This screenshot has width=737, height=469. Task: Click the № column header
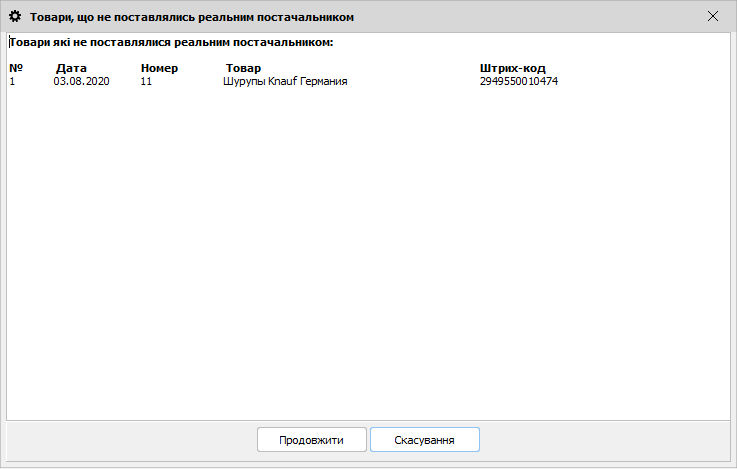point(16,68)
